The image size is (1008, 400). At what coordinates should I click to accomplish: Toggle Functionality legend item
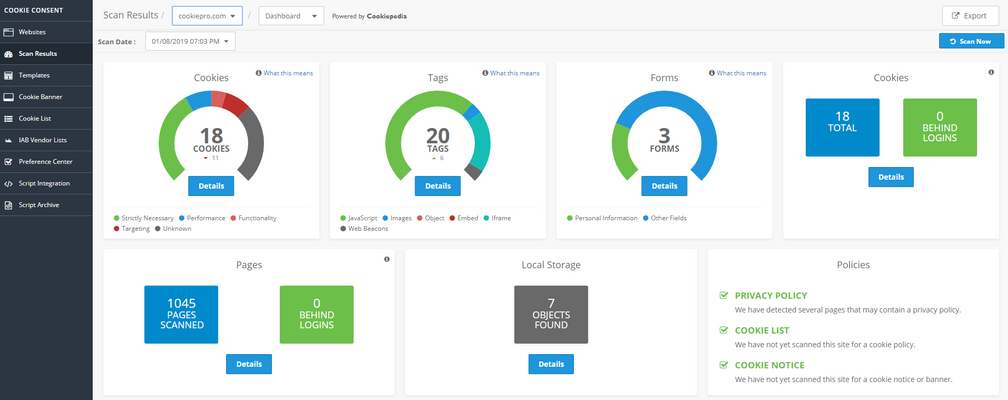(253, 218)
